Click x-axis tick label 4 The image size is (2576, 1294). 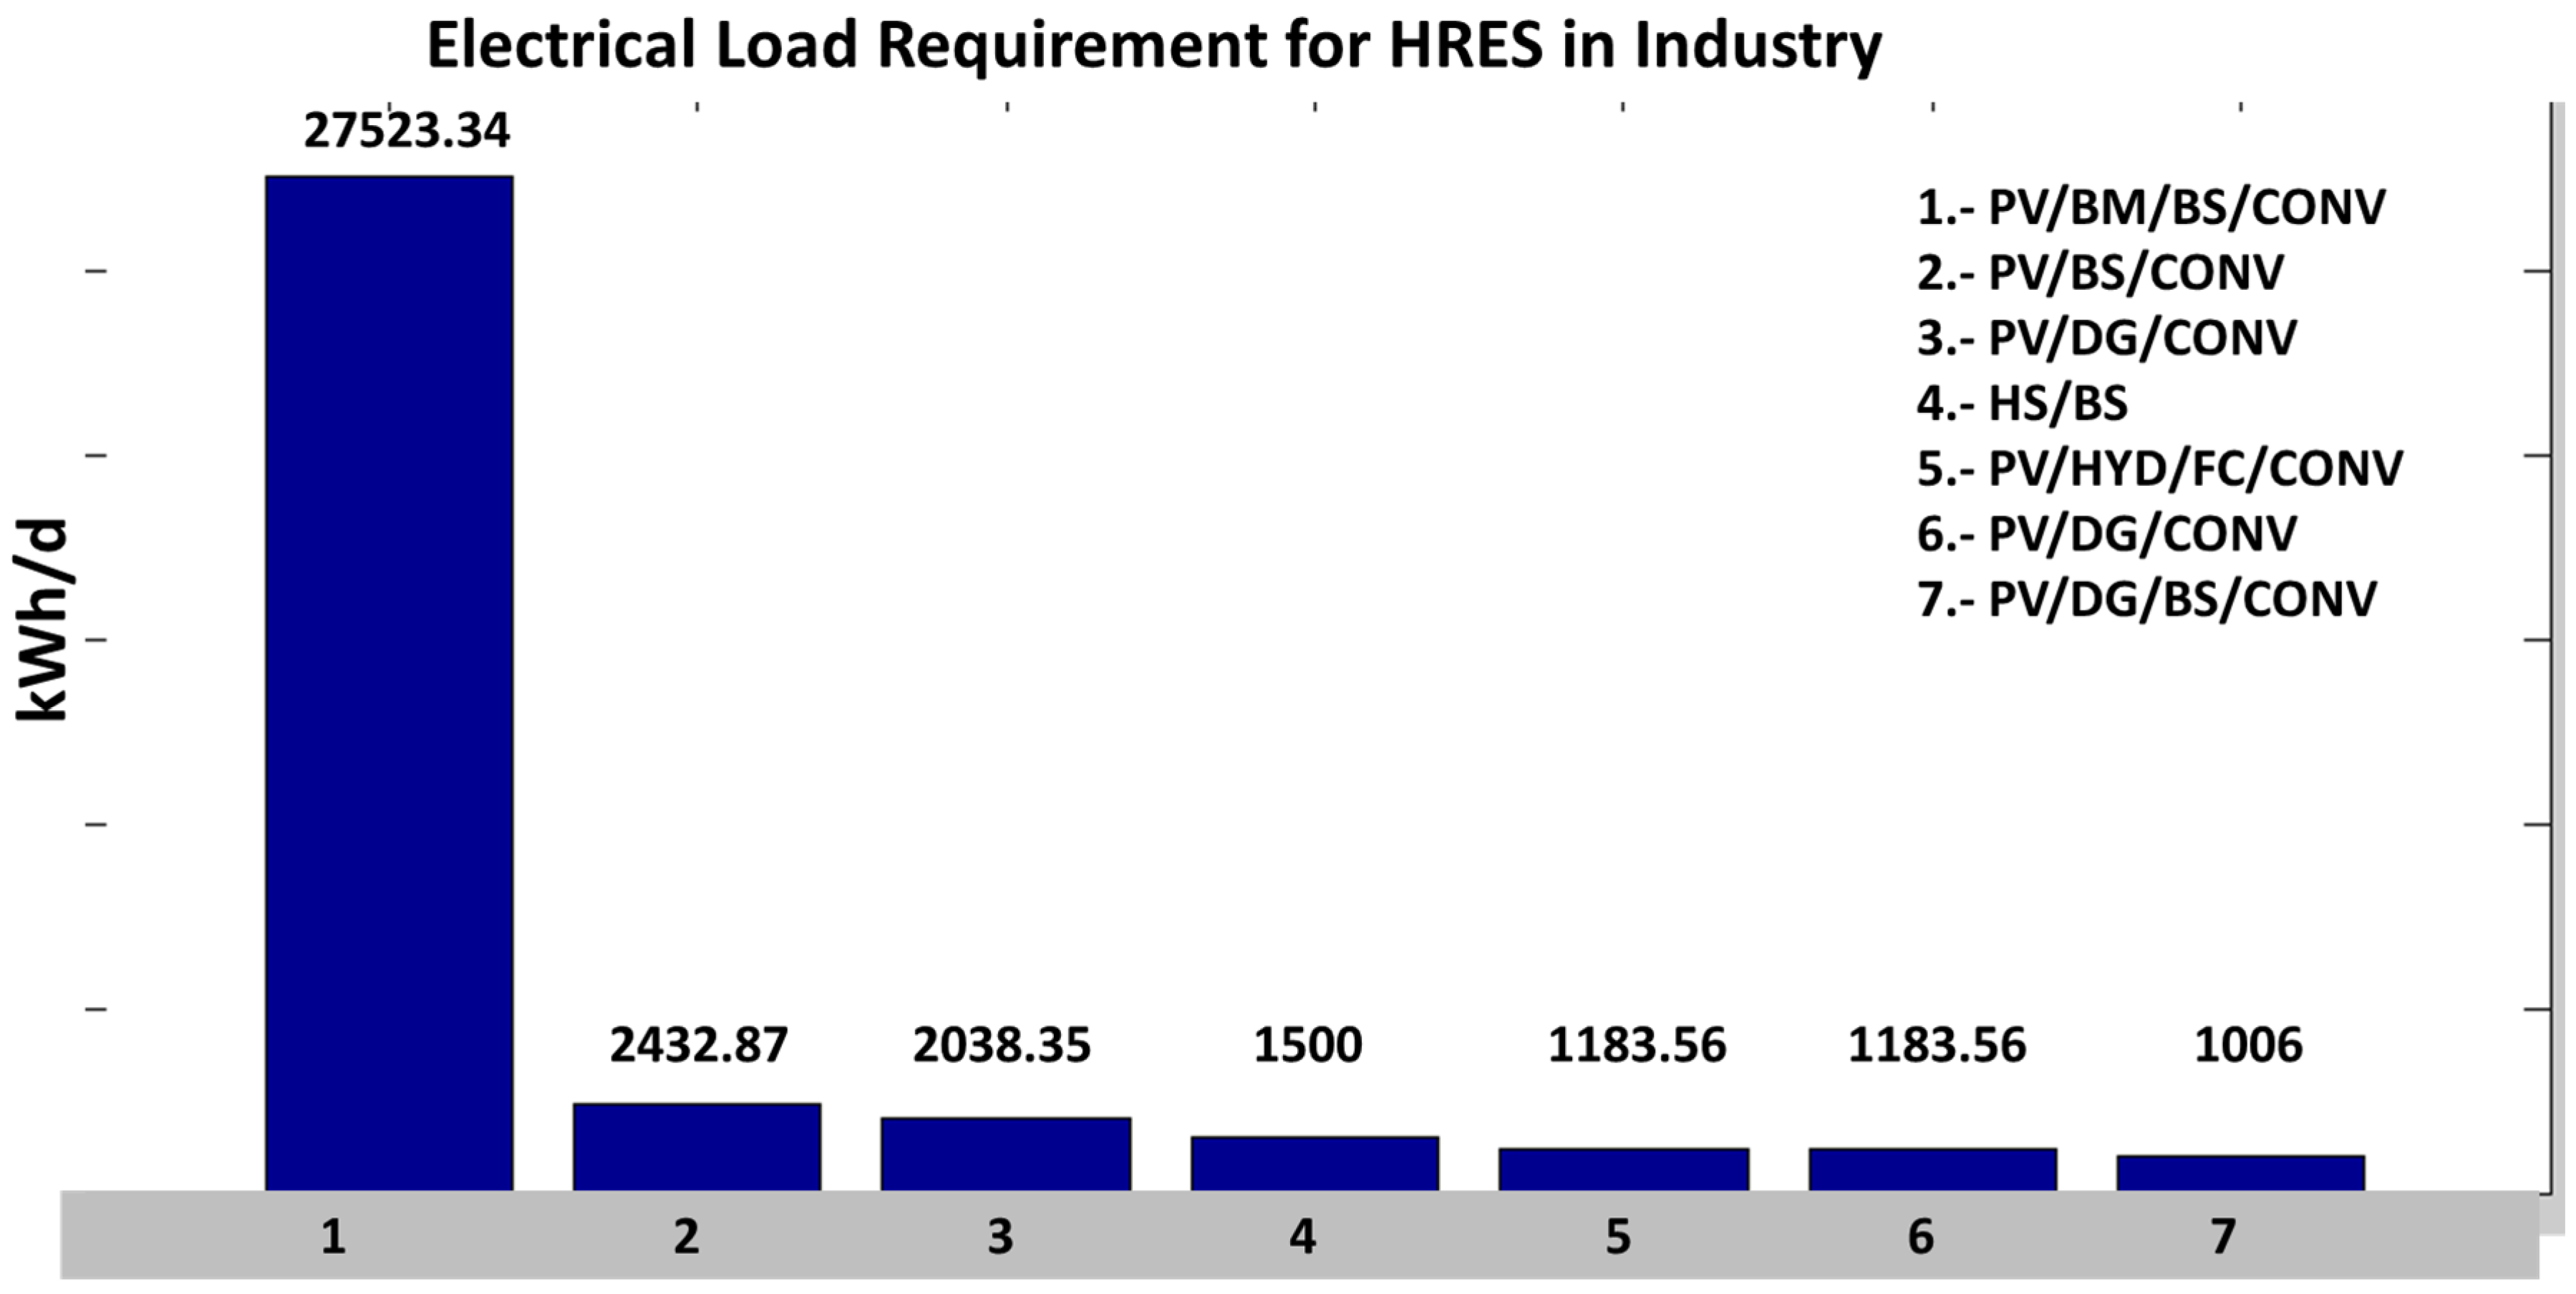(1301, 1238)
